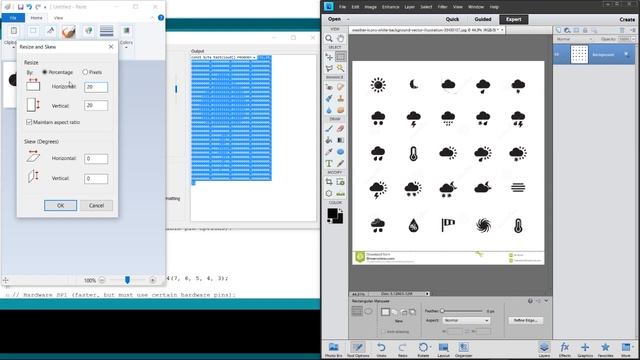The image size is (640, 360).
Task: Open the layer blend mode Normal dropdown
Action: pos(574,39)
